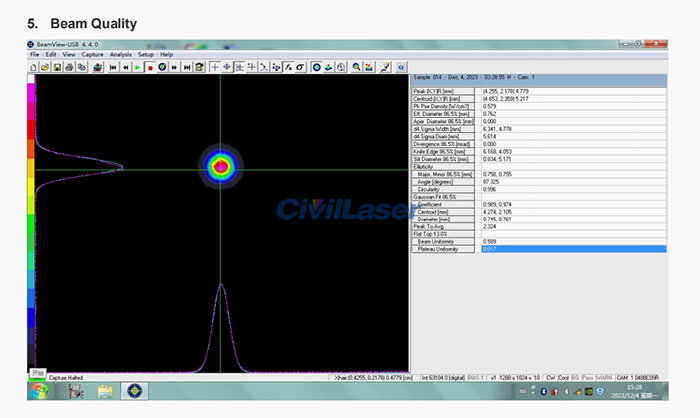Click the Peak To Avg value 2.324
700x418 pixels.
click(x=489, y=226)
